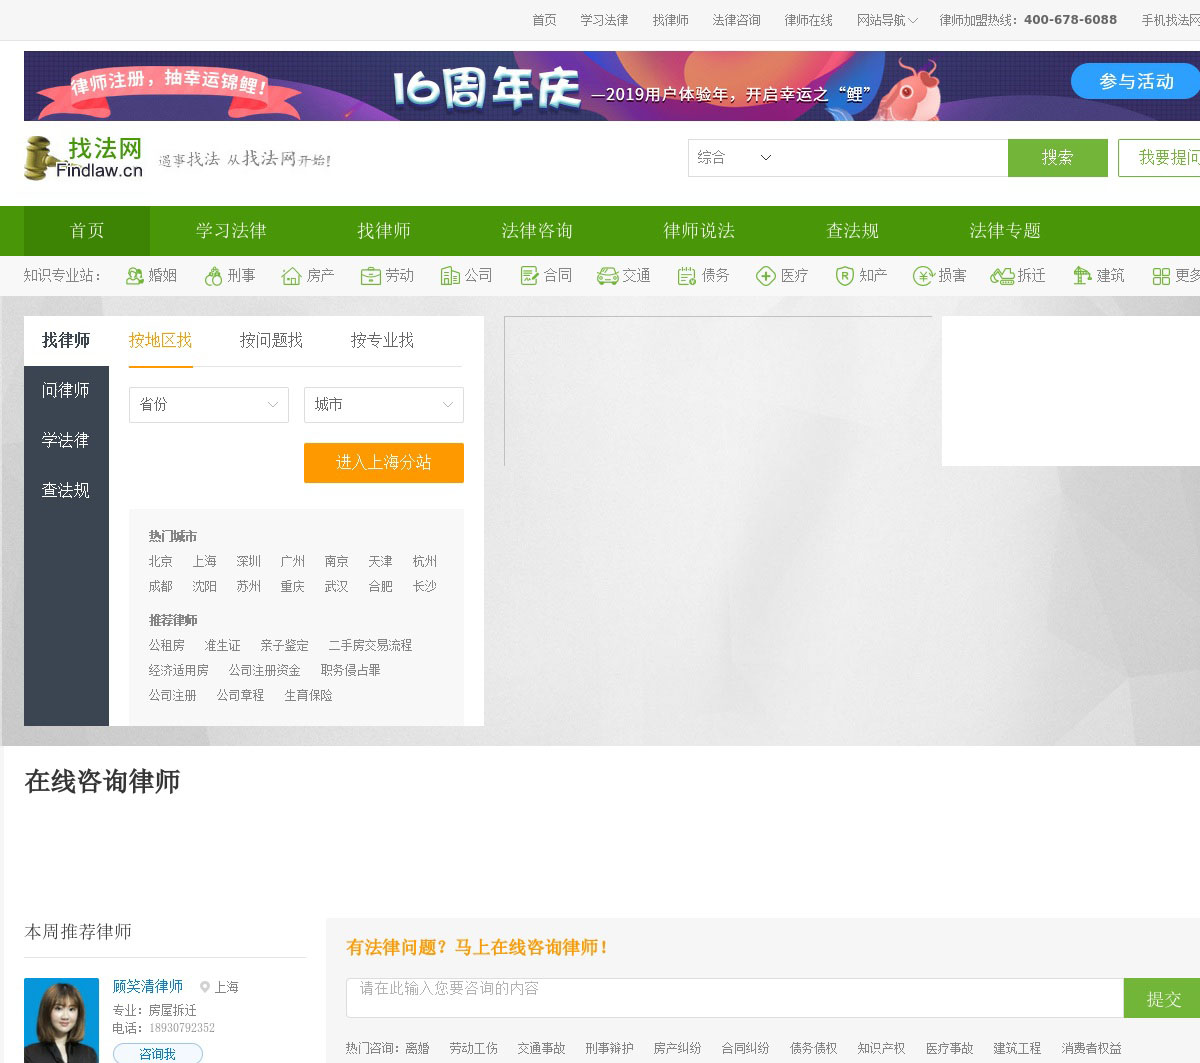This screenshot has width=1200, height=1063.
Task: Open the 生育保险 link
Action: pyautogui.click(x=309, y=696)
